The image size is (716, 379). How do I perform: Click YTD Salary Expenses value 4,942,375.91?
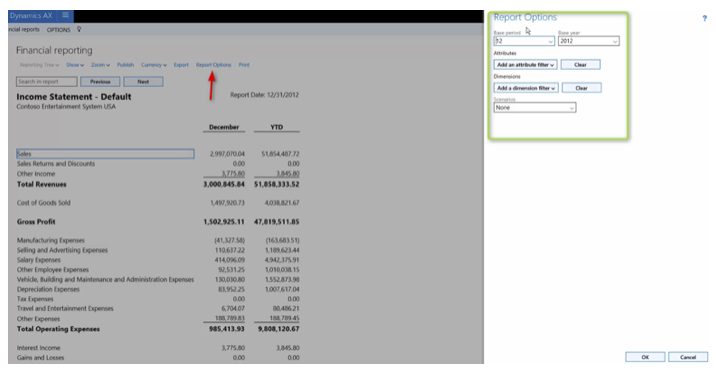(282, 260)
